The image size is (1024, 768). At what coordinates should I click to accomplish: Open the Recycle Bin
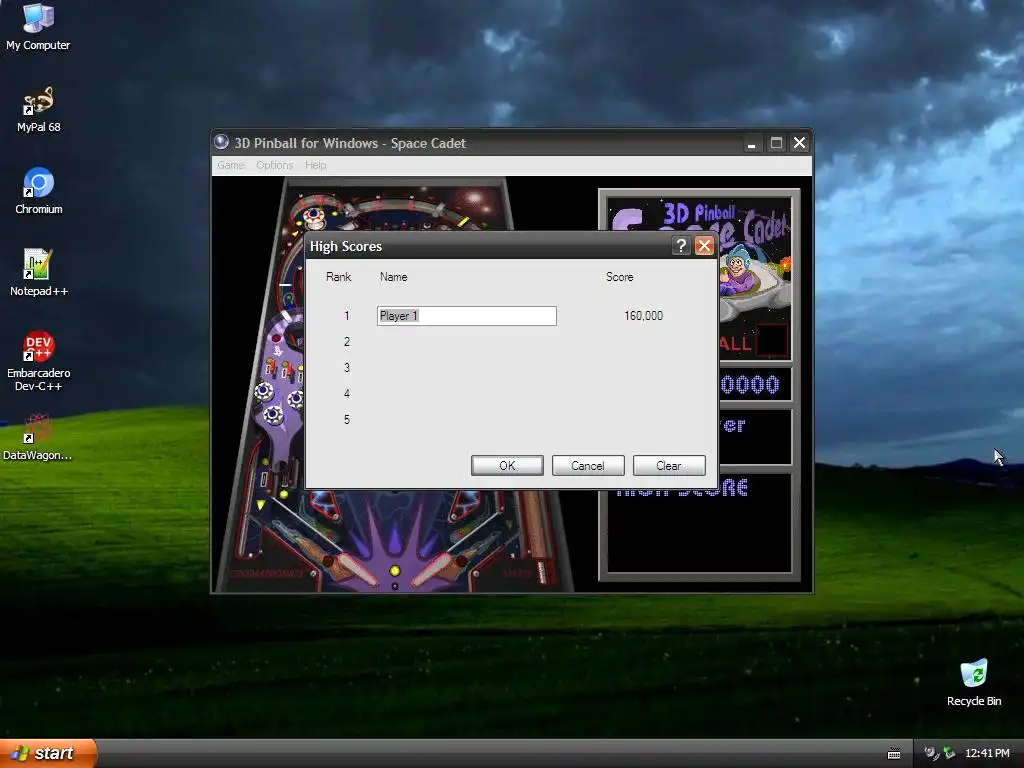click(x=974, y=682)
